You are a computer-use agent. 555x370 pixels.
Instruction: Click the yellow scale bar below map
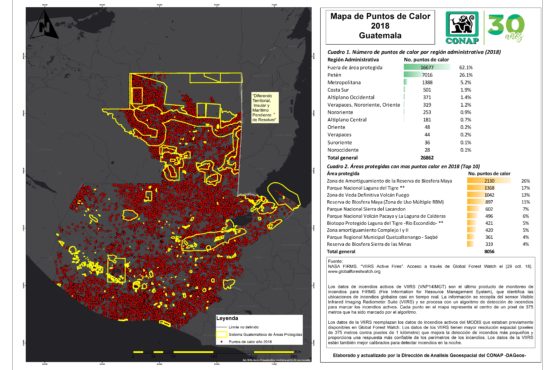tap(214, 352)
